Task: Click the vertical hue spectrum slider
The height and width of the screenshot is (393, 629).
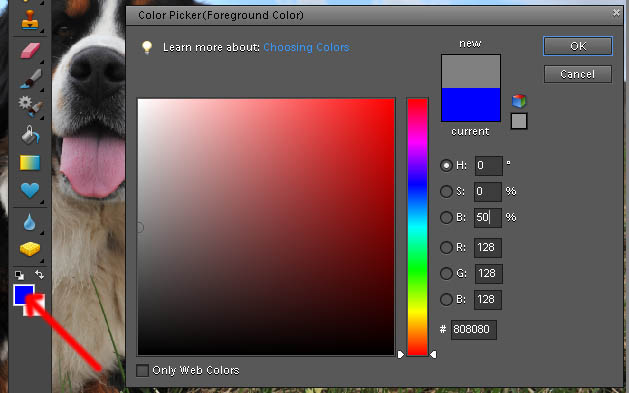Action: [417, 227]
